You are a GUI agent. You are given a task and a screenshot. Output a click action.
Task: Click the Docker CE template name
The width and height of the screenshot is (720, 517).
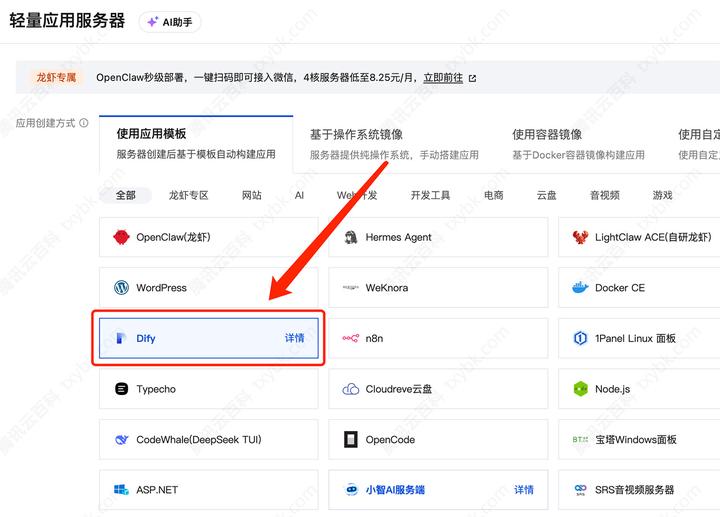coord(620,287)
